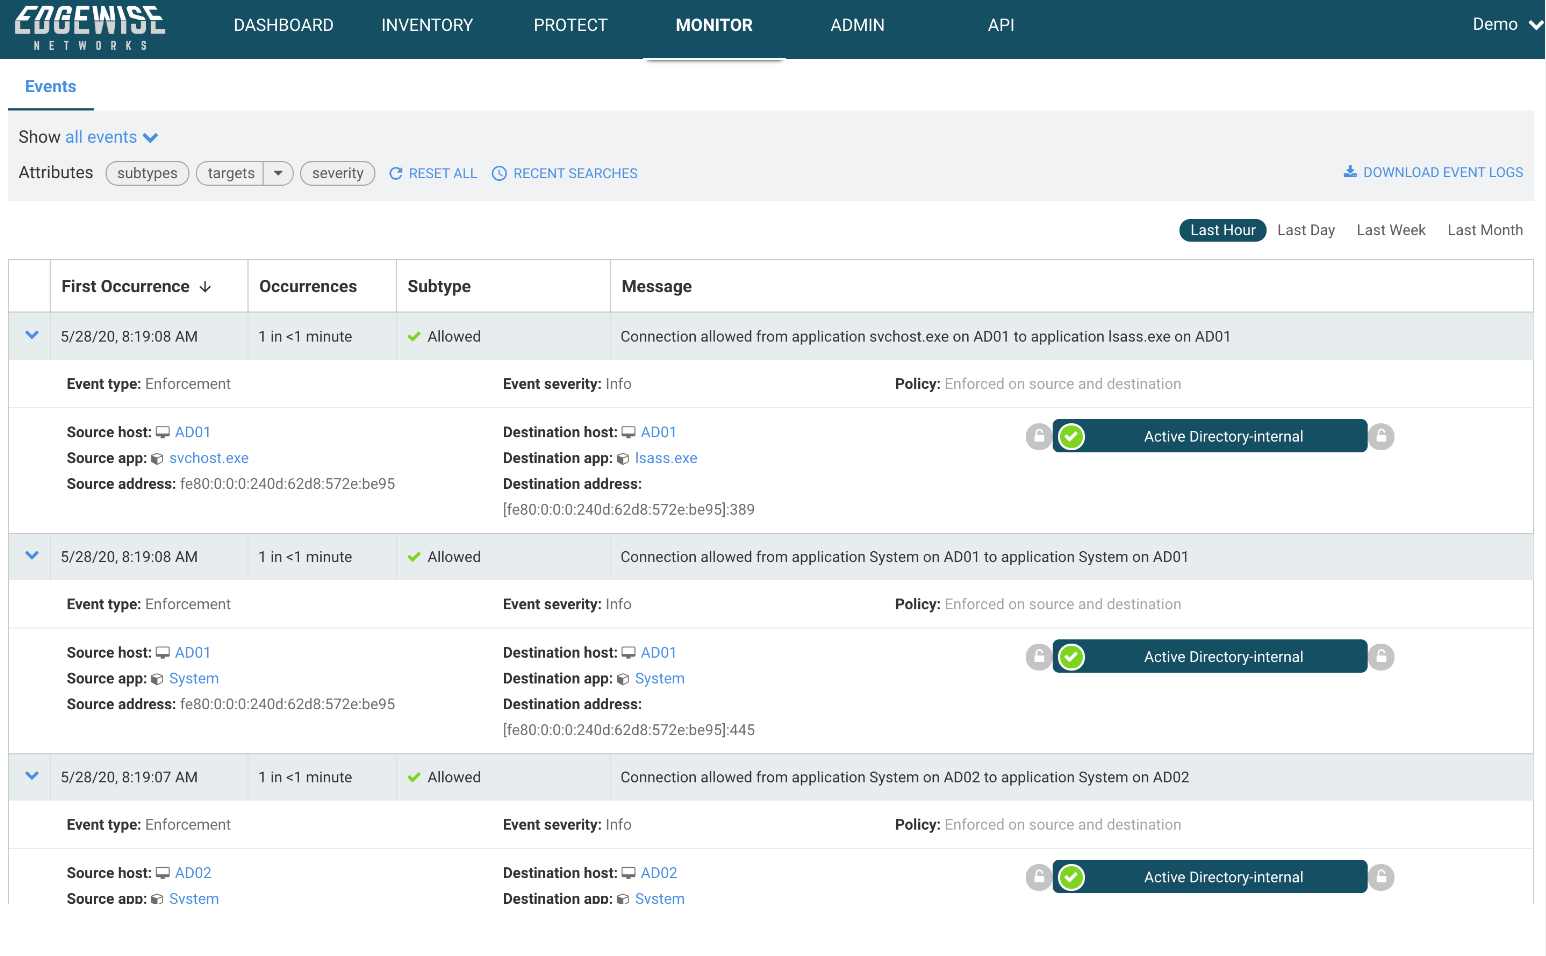Image resolution: width=1546 pixels, height=956 pixels.
Task: Collapse the svchost.exe to lsass.exe event row
Action: click(x=32, y=336)
